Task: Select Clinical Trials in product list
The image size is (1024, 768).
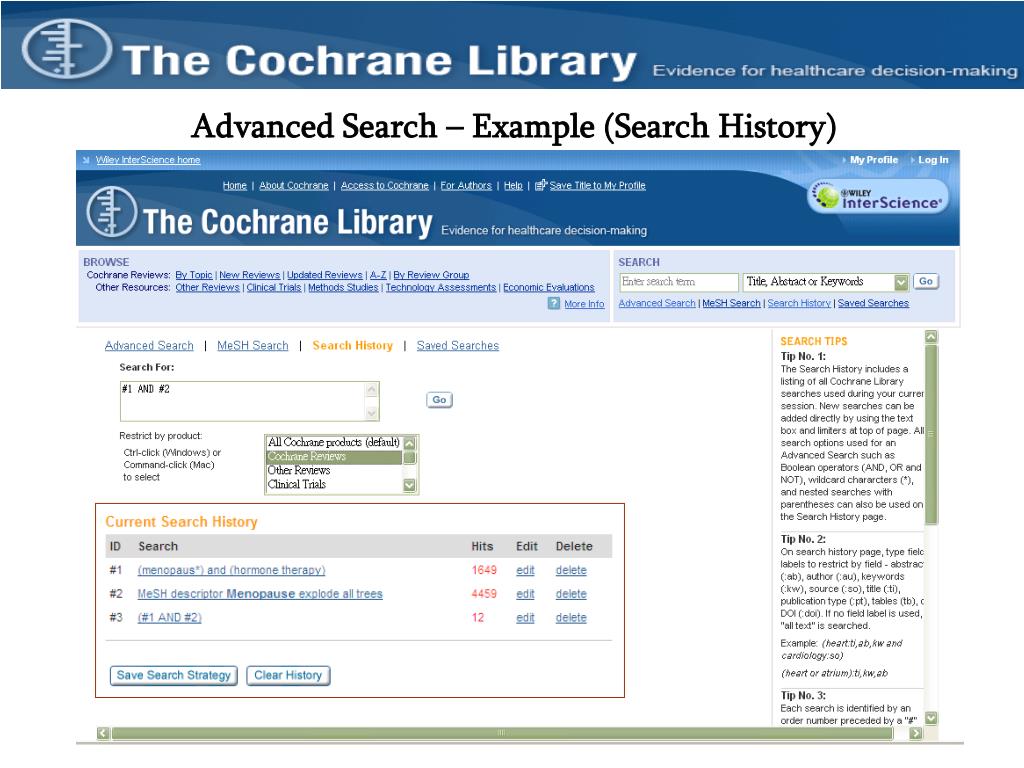Action: (x=334, y=485)
